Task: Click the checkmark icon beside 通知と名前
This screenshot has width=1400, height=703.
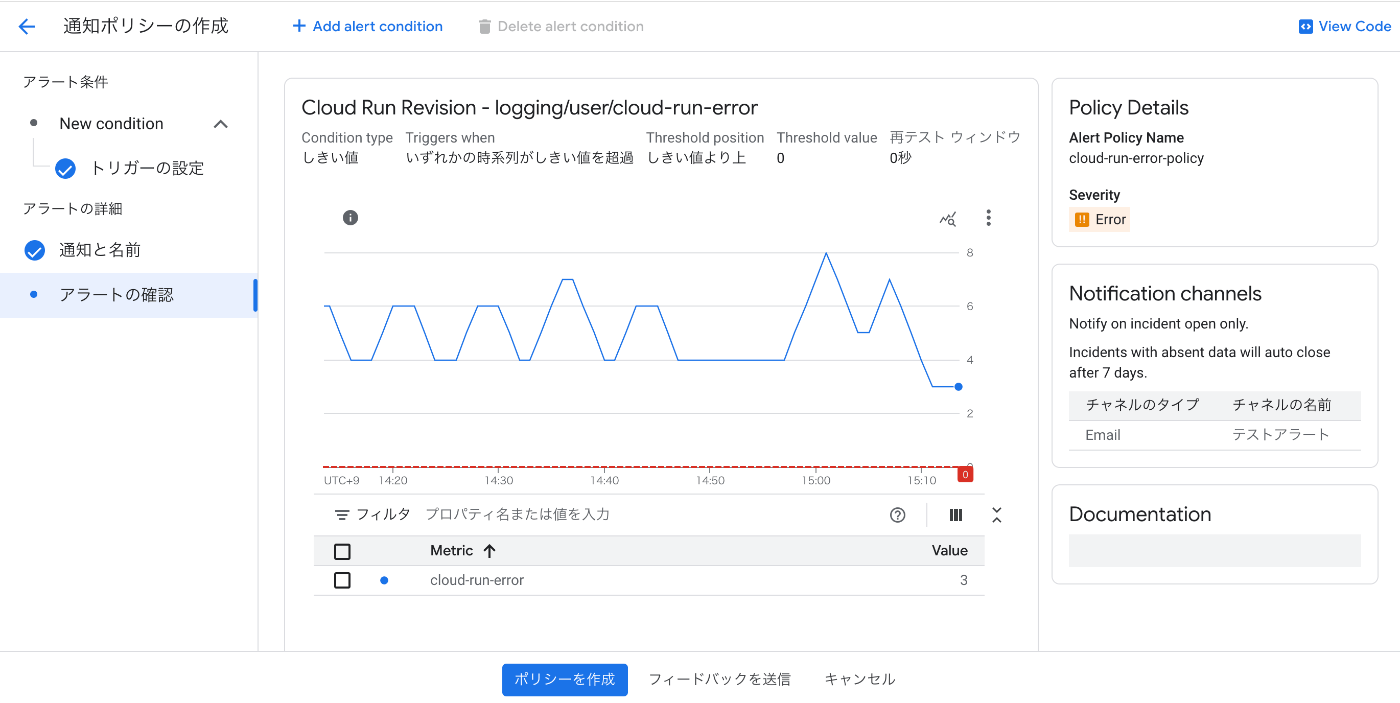Action: click(x=35, y=250)
